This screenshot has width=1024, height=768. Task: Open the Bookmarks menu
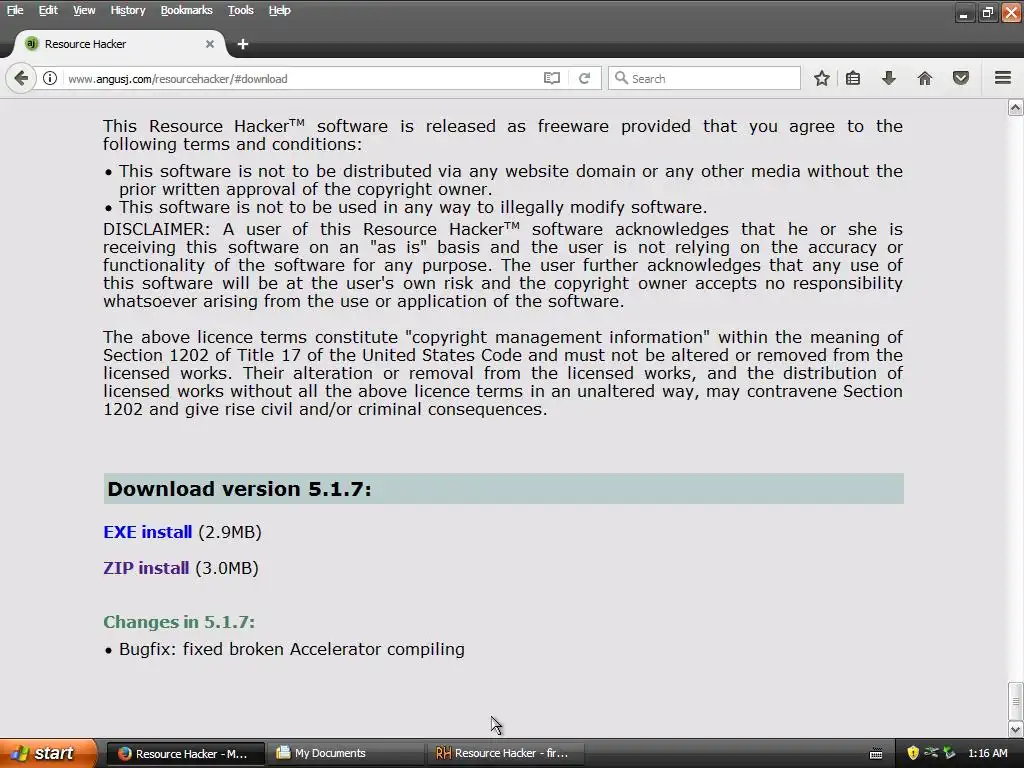click(187, 10)
